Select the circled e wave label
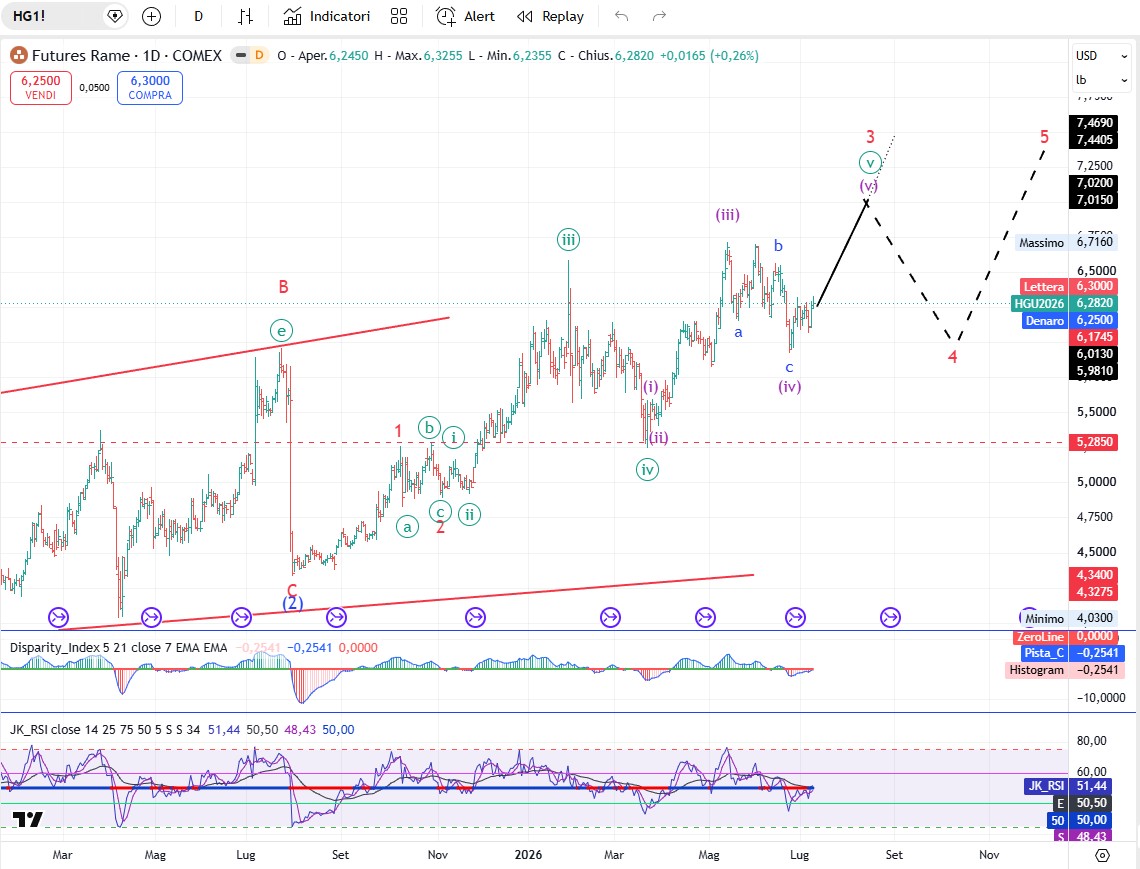1140x869 pixels. 281,330
